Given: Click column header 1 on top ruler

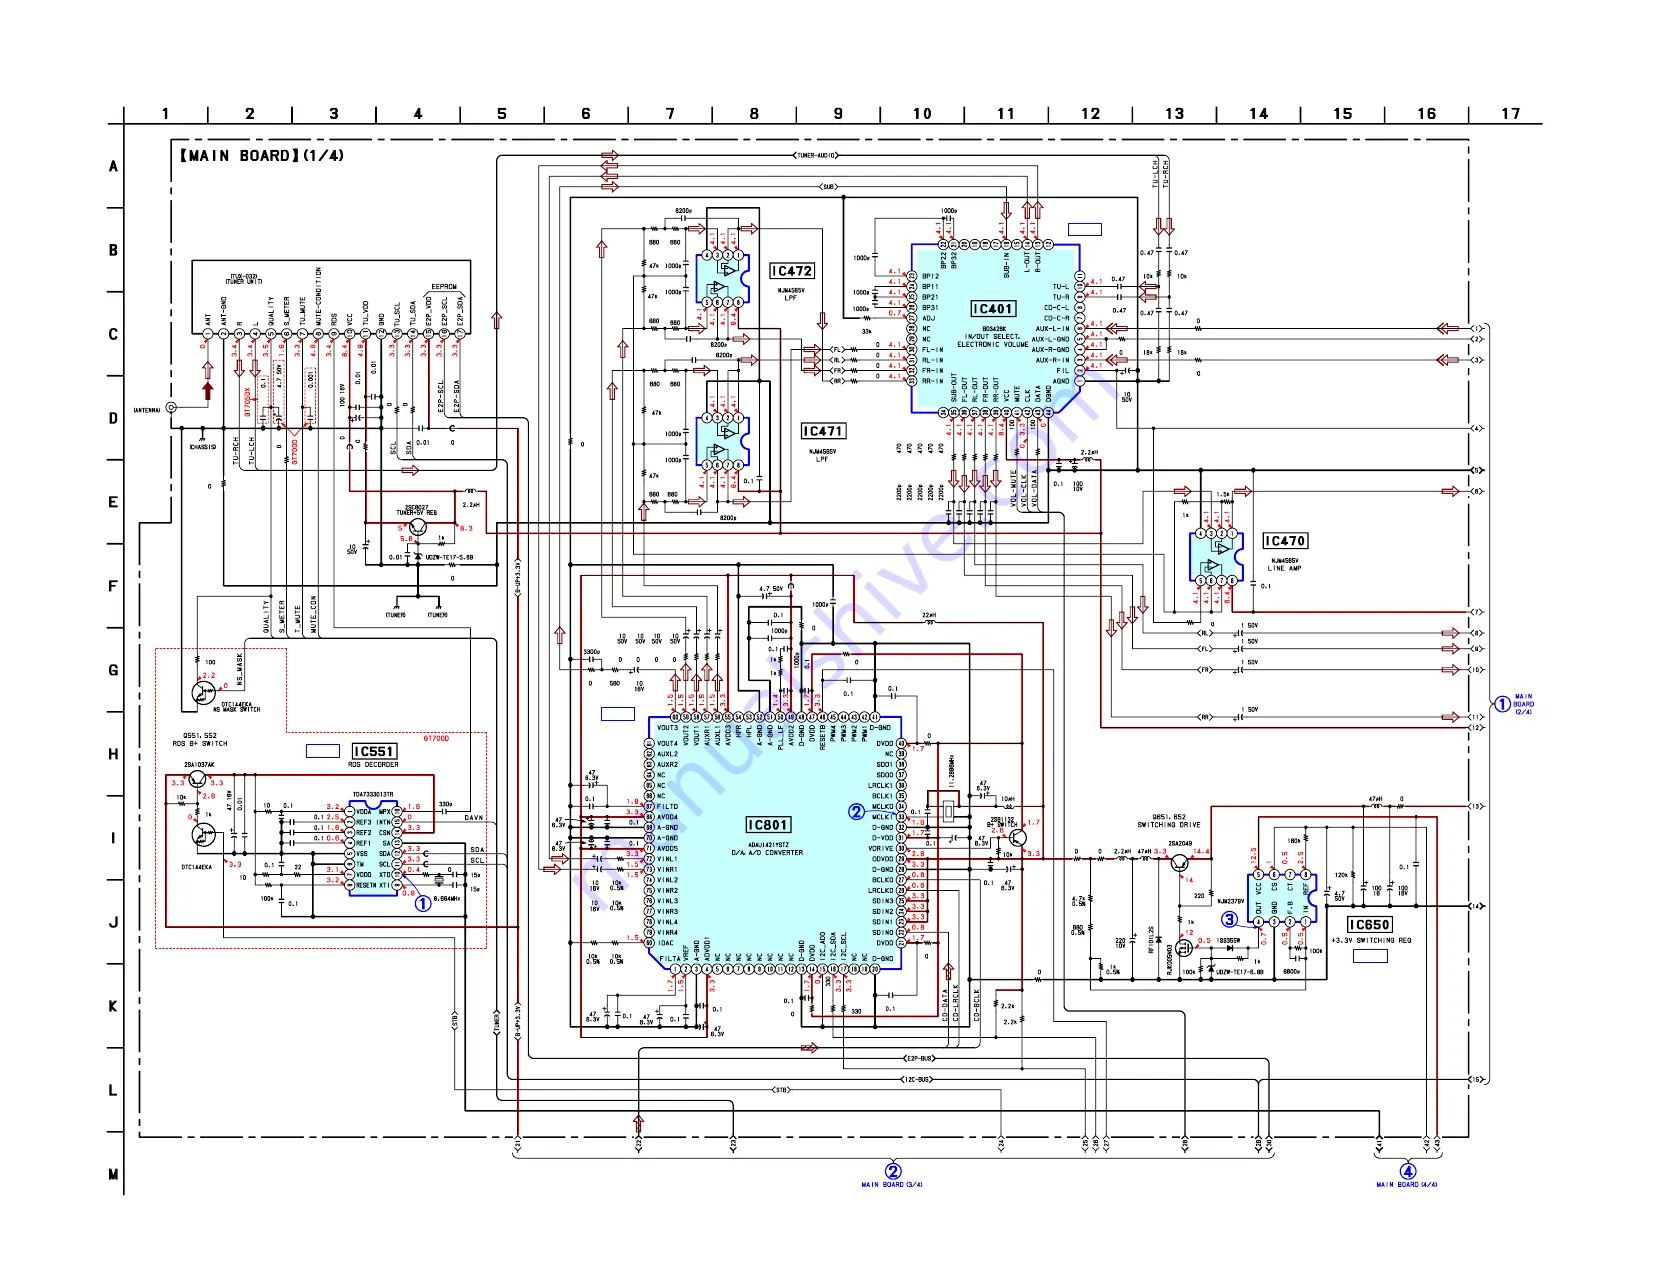Looking at the screenshot, I should coord(166,114).
